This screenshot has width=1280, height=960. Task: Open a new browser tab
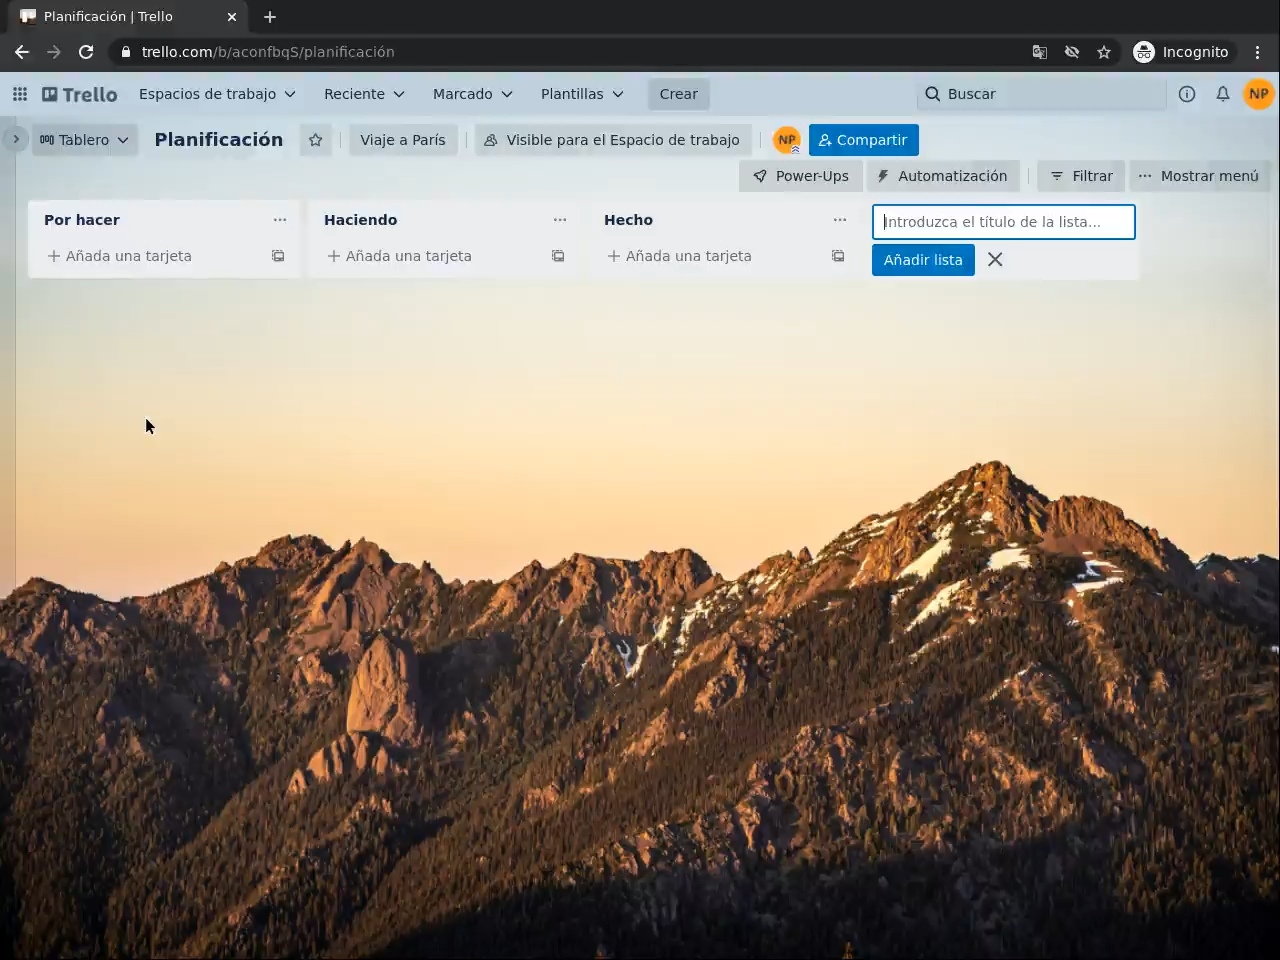(x=270, y=17)
